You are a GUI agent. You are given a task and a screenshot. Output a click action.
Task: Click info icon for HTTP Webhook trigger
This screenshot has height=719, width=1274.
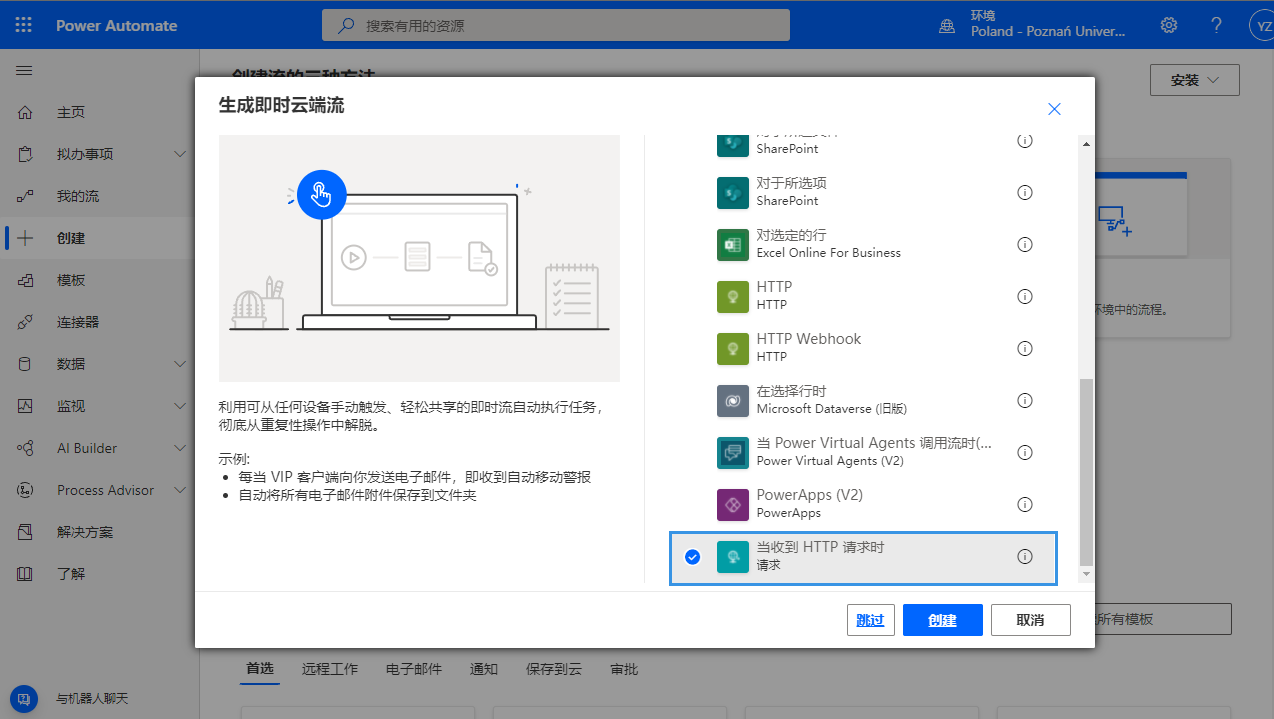tap(1024, 348)
